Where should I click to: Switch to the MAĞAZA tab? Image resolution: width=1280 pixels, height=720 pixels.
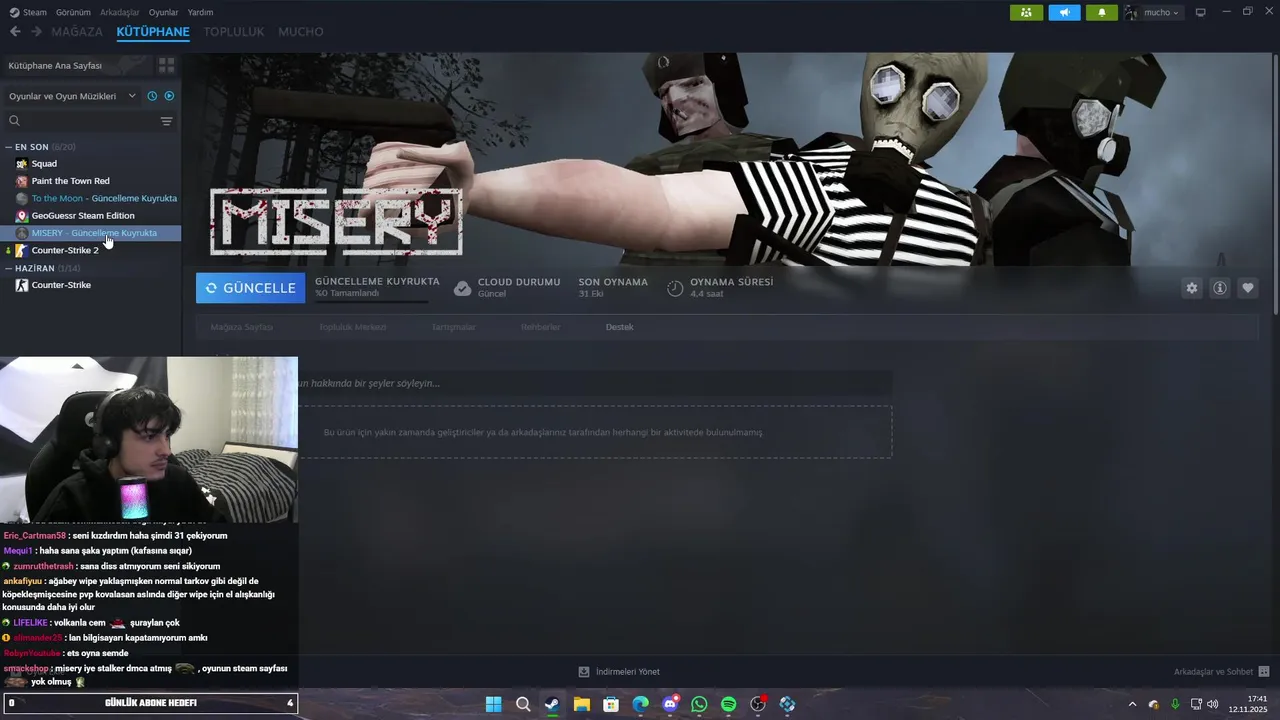click(77, 32)
